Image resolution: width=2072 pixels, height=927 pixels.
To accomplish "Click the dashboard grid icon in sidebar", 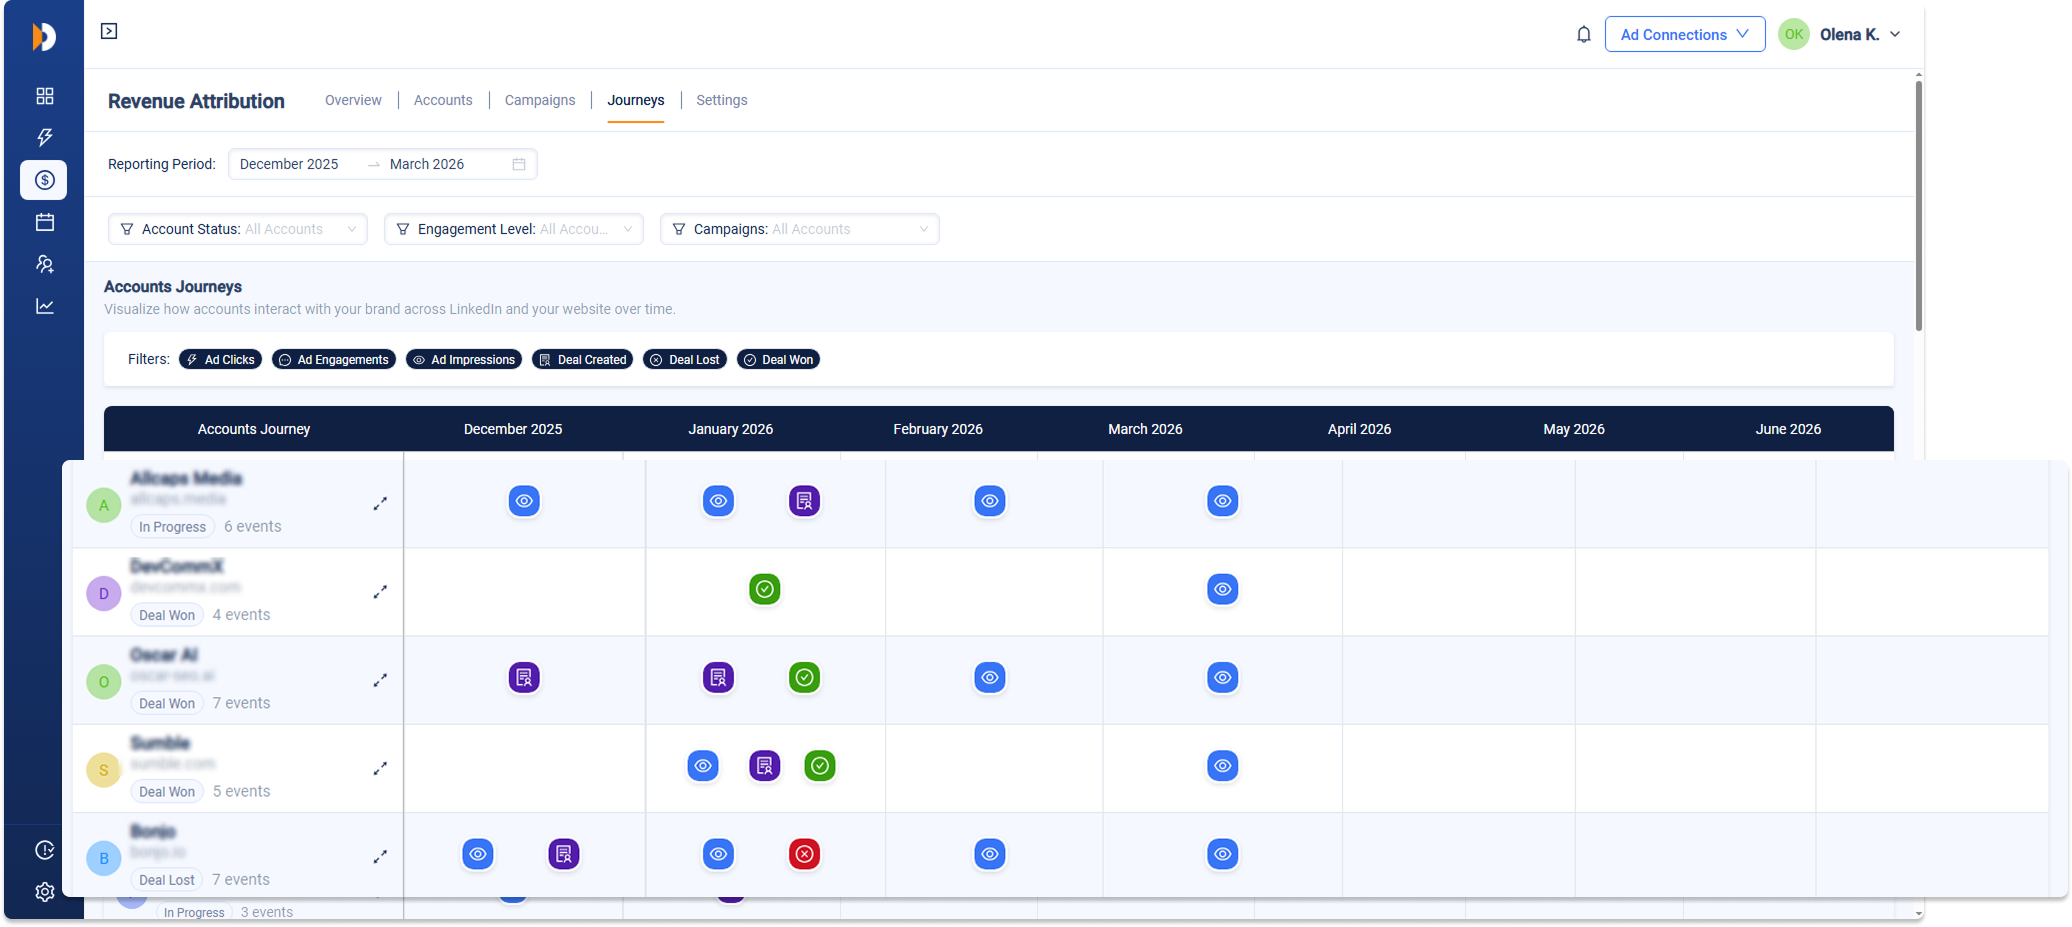I will click(45, 96).
